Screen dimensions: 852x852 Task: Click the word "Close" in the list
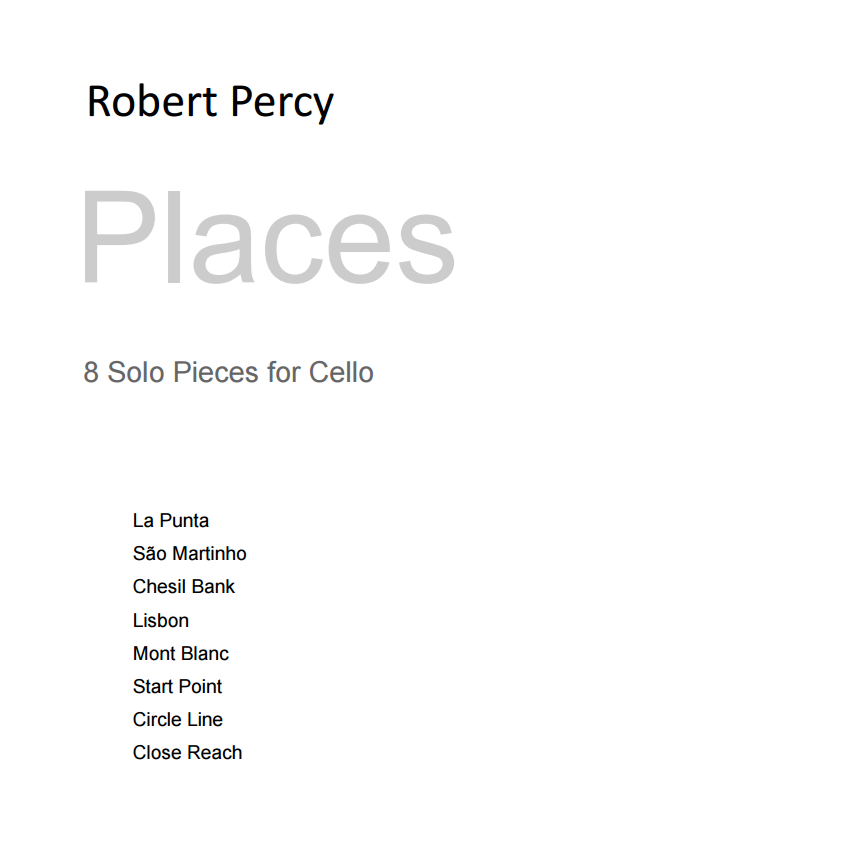(x=157, y=753)
